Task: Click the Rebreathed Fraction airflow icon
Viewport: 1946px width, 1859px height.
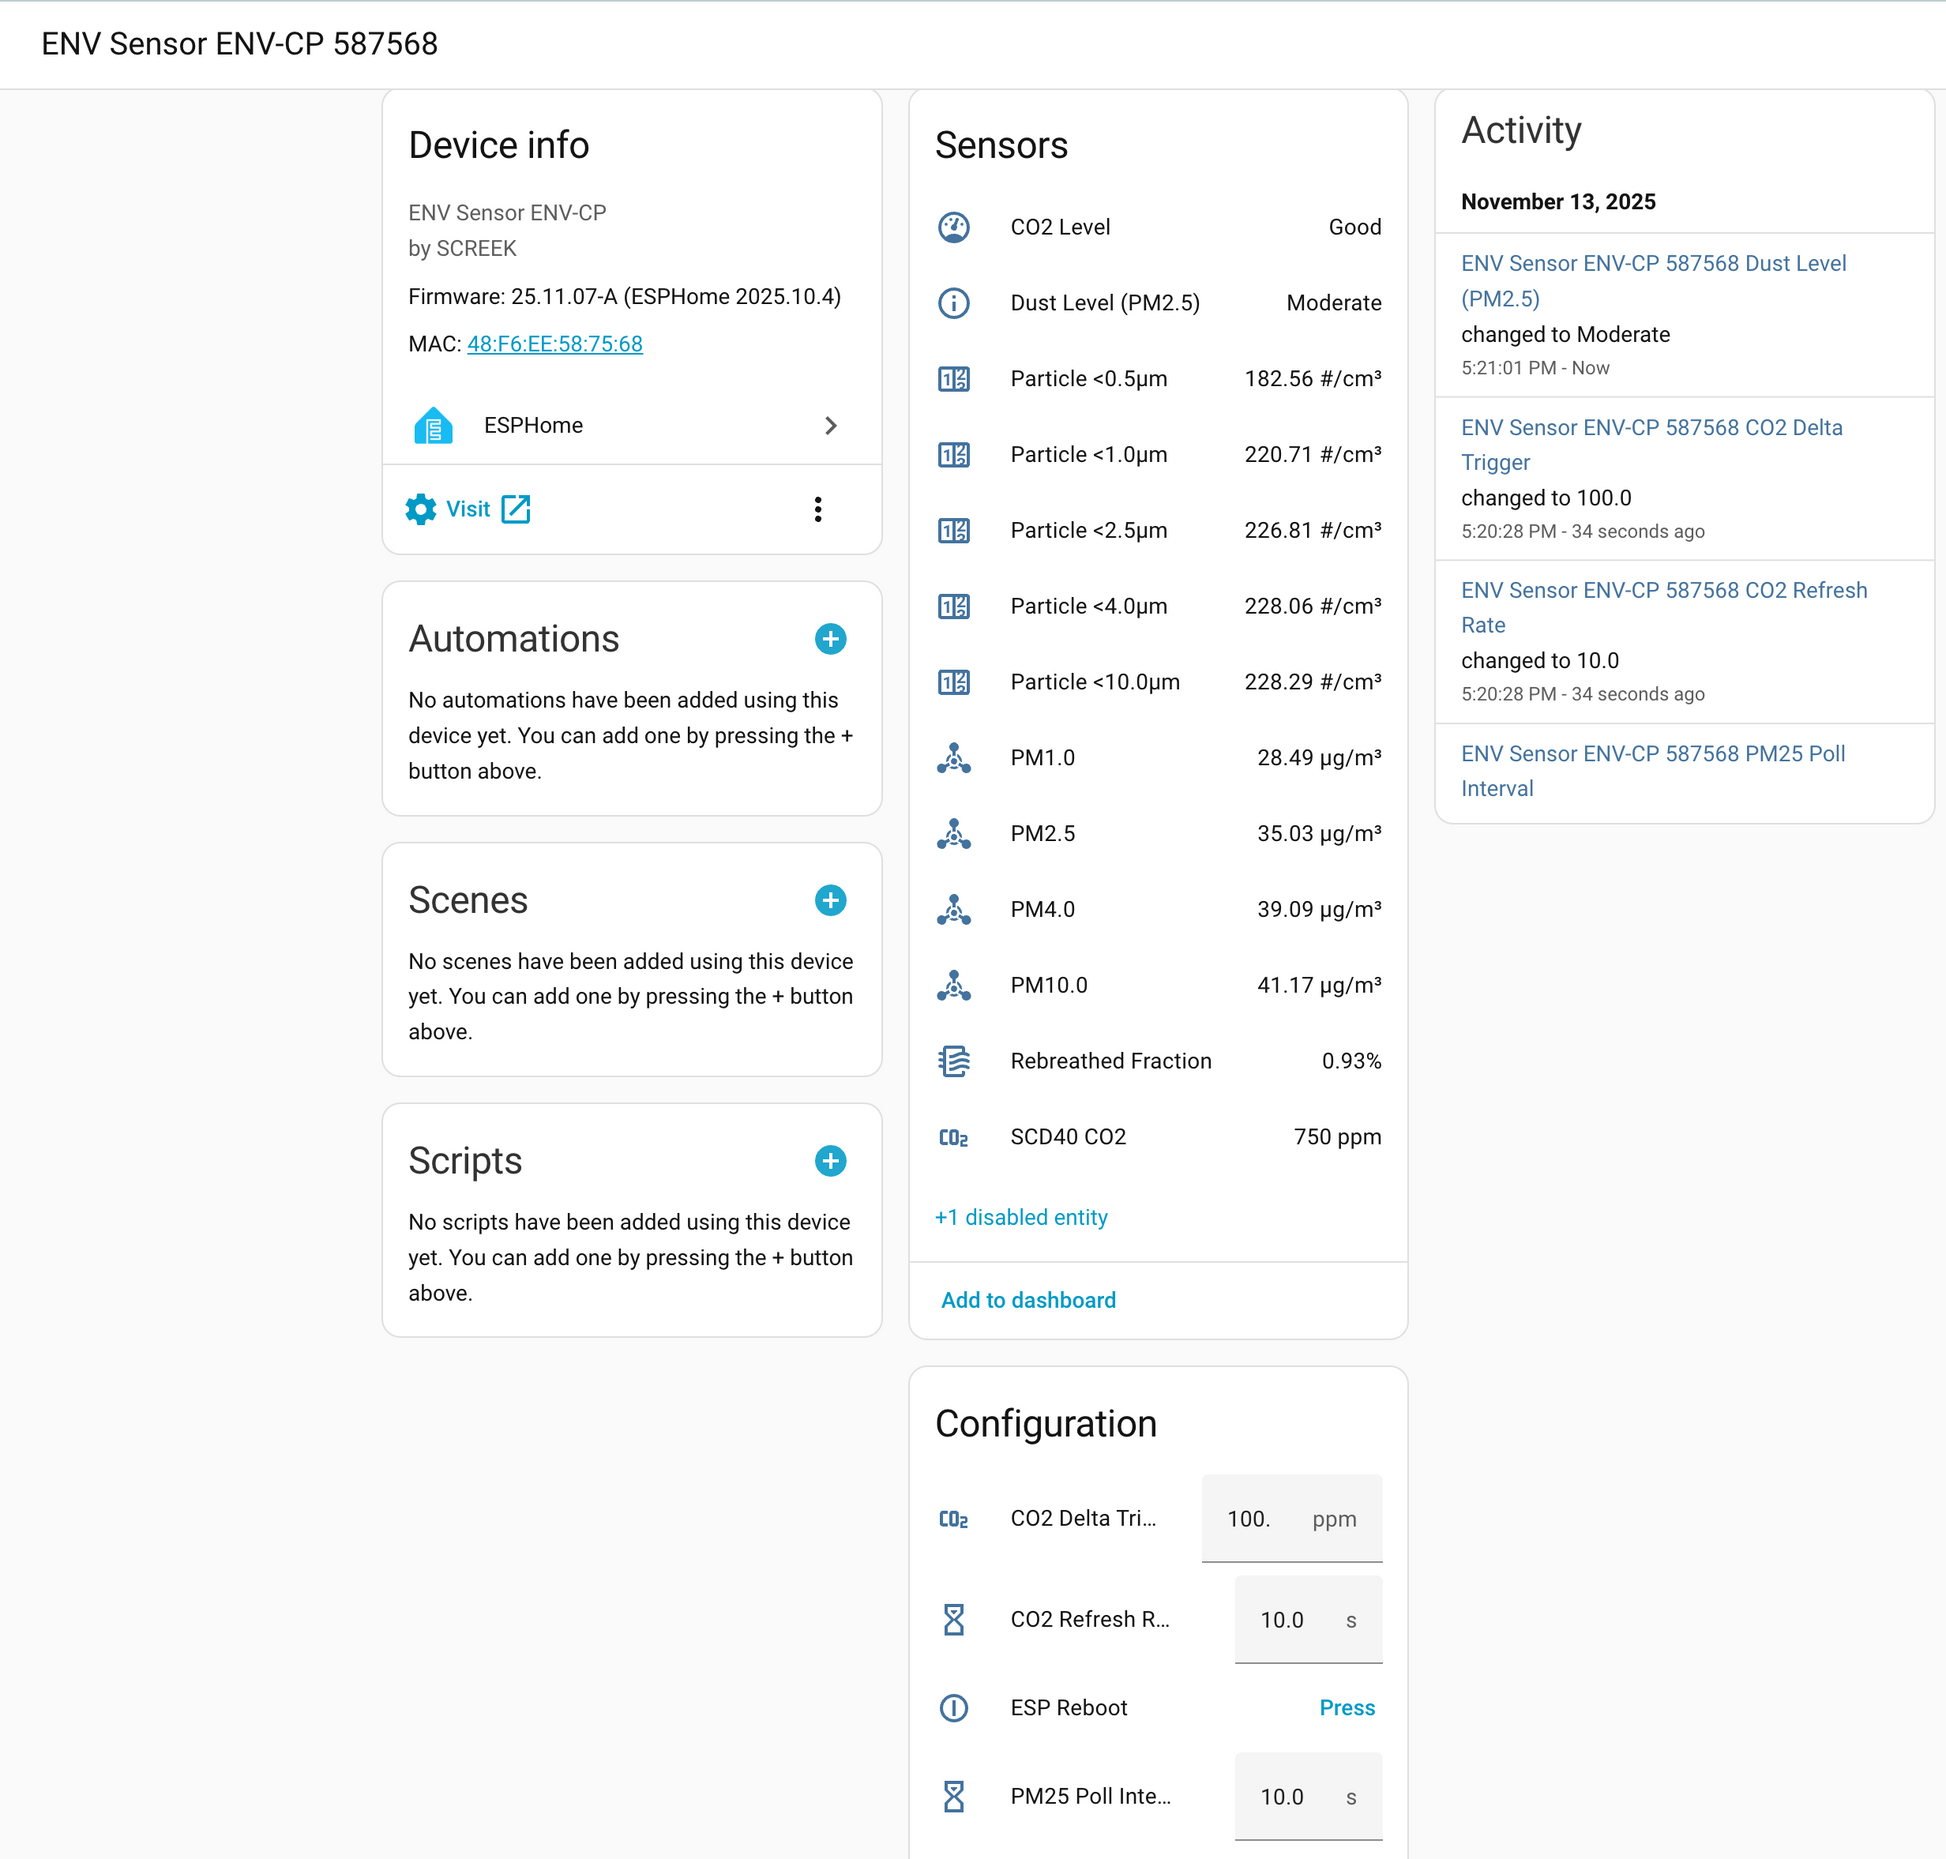Action: click(x=953, y=1061)
